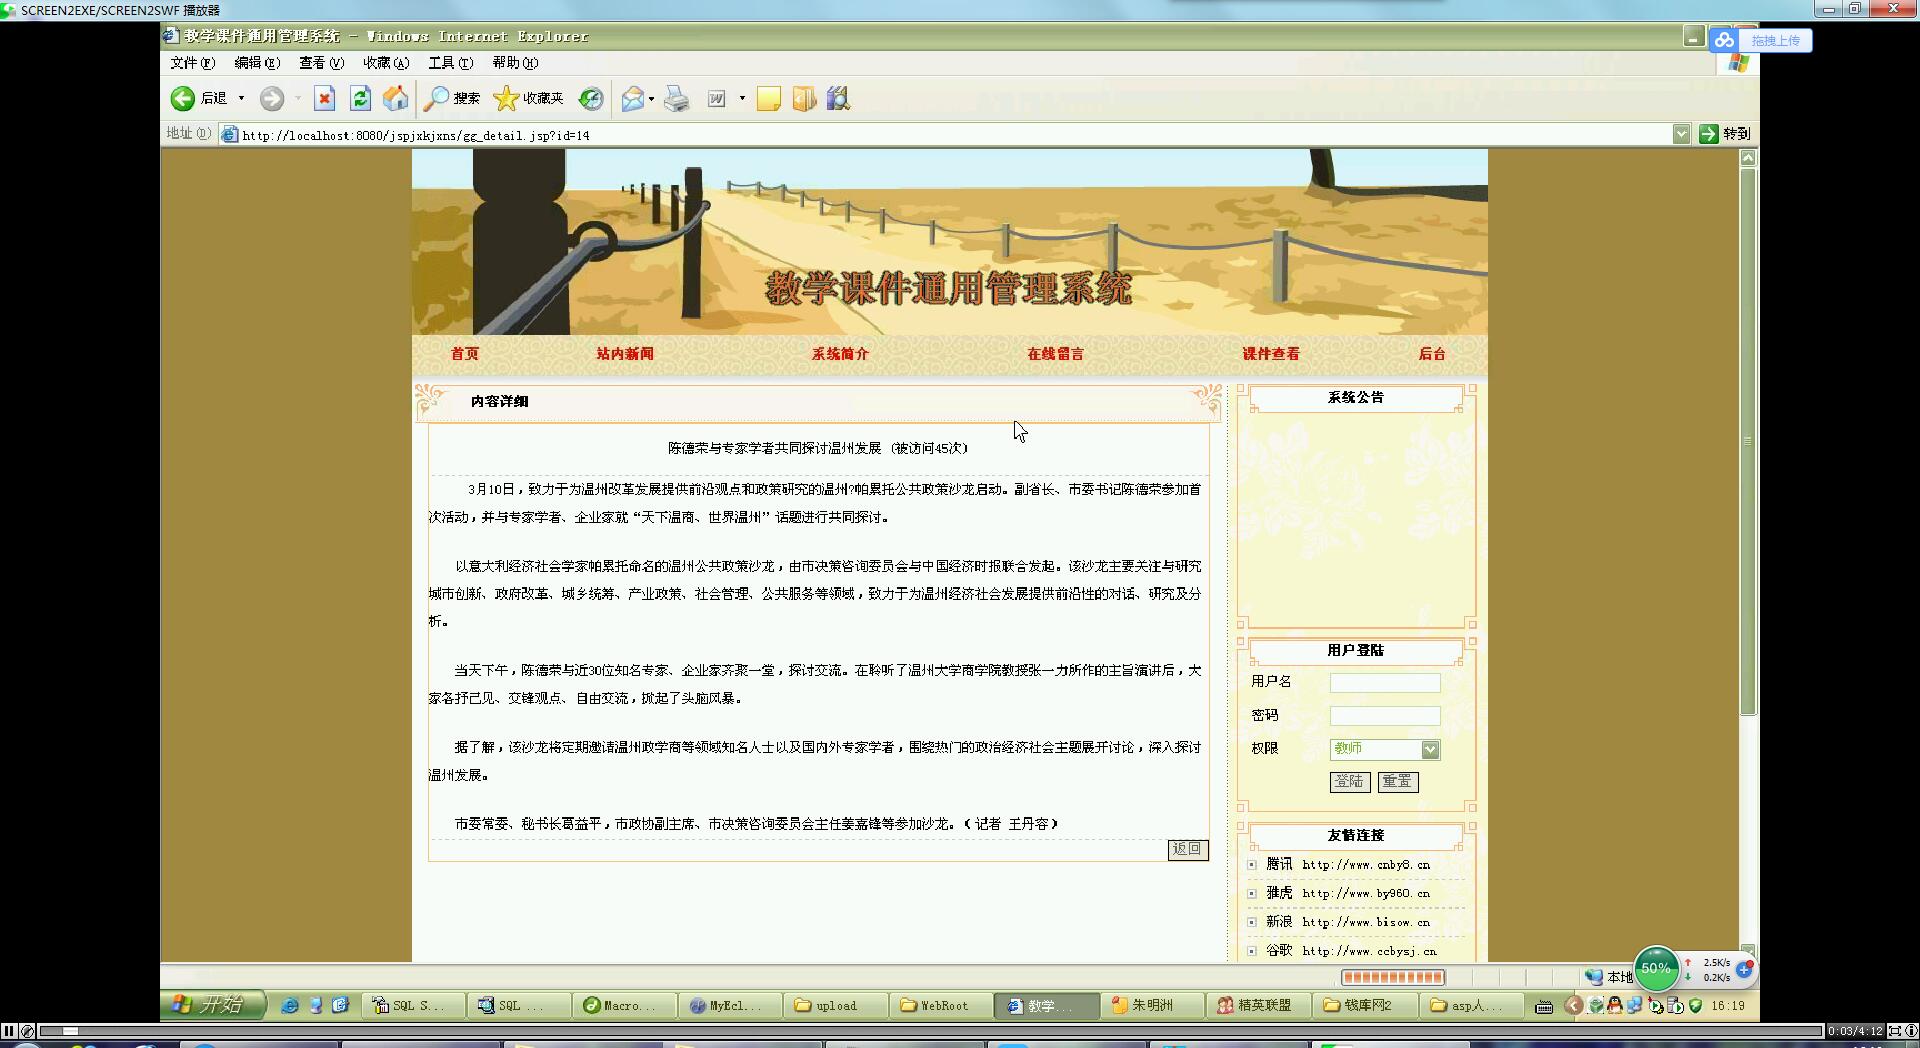This screenshot has width=1920, height=1048.
Task: Expand Forward button history dropdown arrow
Action: tap(297, 98)
